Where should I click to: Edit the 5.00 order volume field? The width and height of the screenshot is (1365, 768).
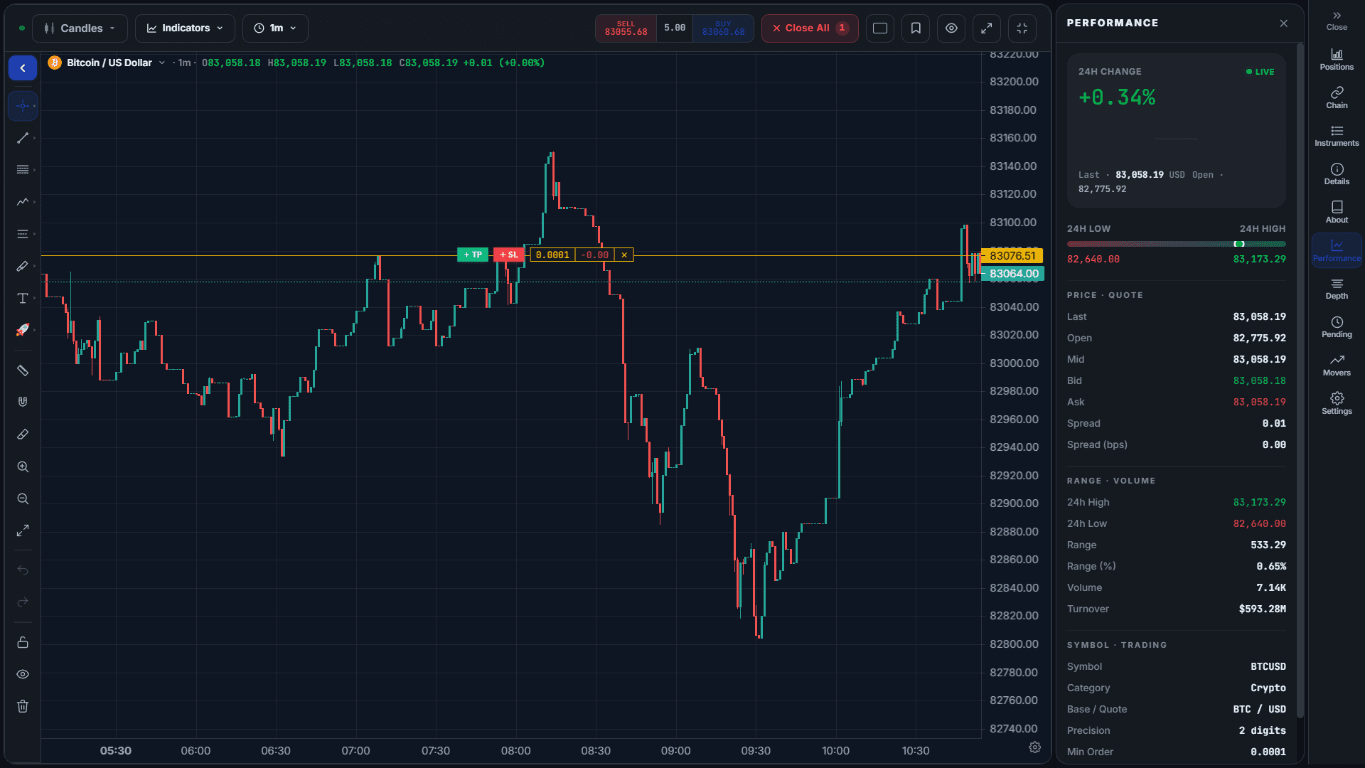(674, 28)
